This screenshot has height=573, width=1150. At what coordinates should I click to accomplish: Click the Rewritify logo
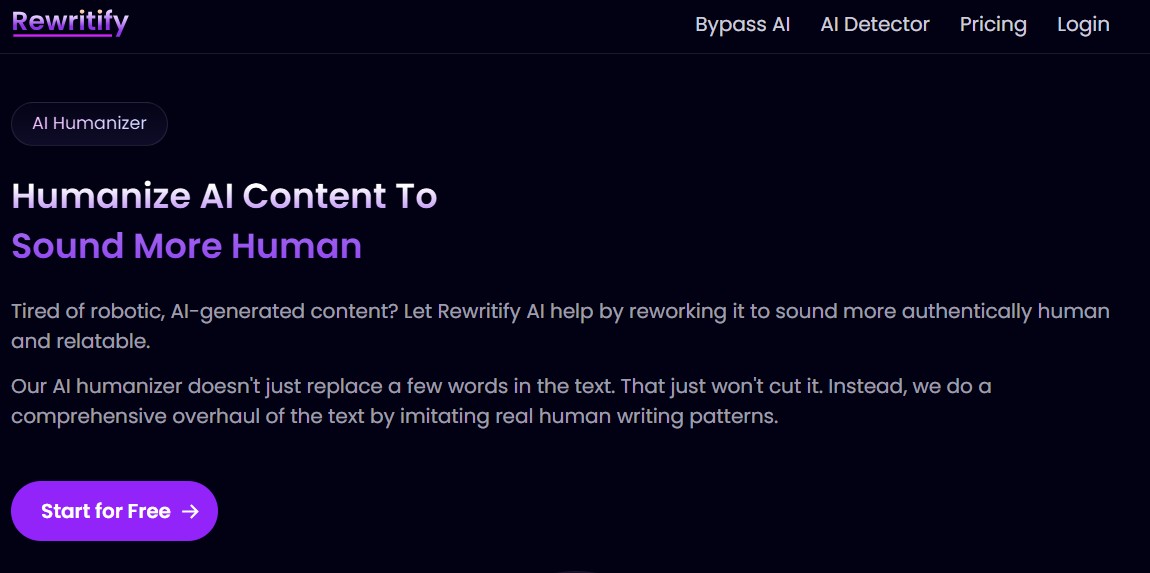(x=70, y=22)
